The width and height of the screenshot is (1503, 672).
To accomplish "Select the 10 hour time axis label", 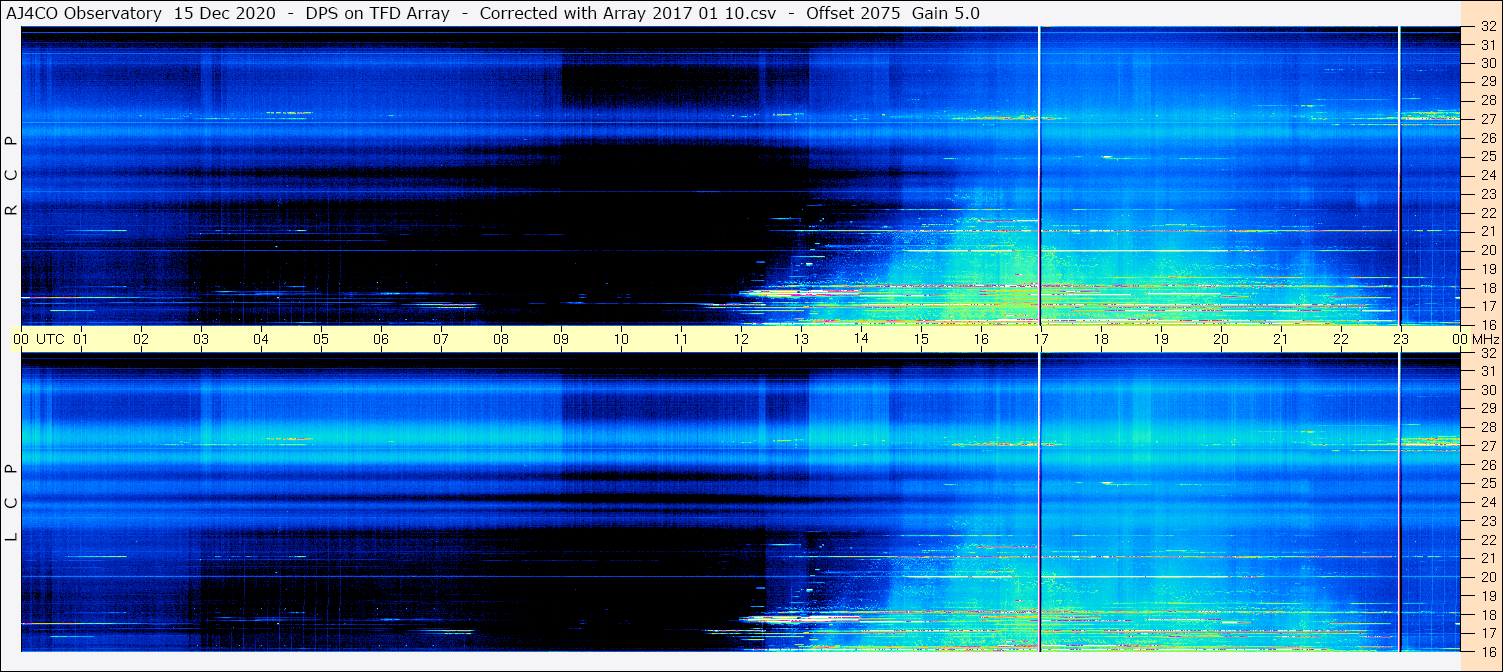I will (621, 339).
